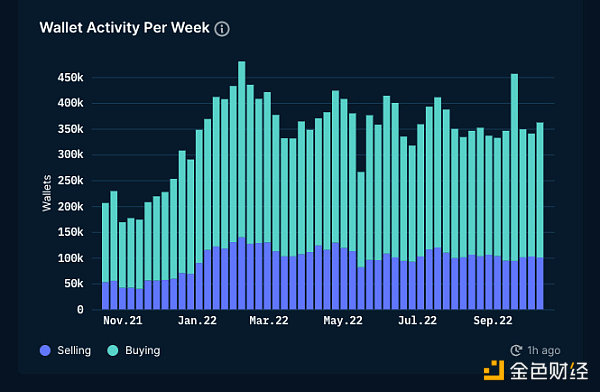The height and width of the screenshot is (392, 600).
Task: Click the first bar on the chart's left
Action: pyautogui.click(x=105, y=256)
